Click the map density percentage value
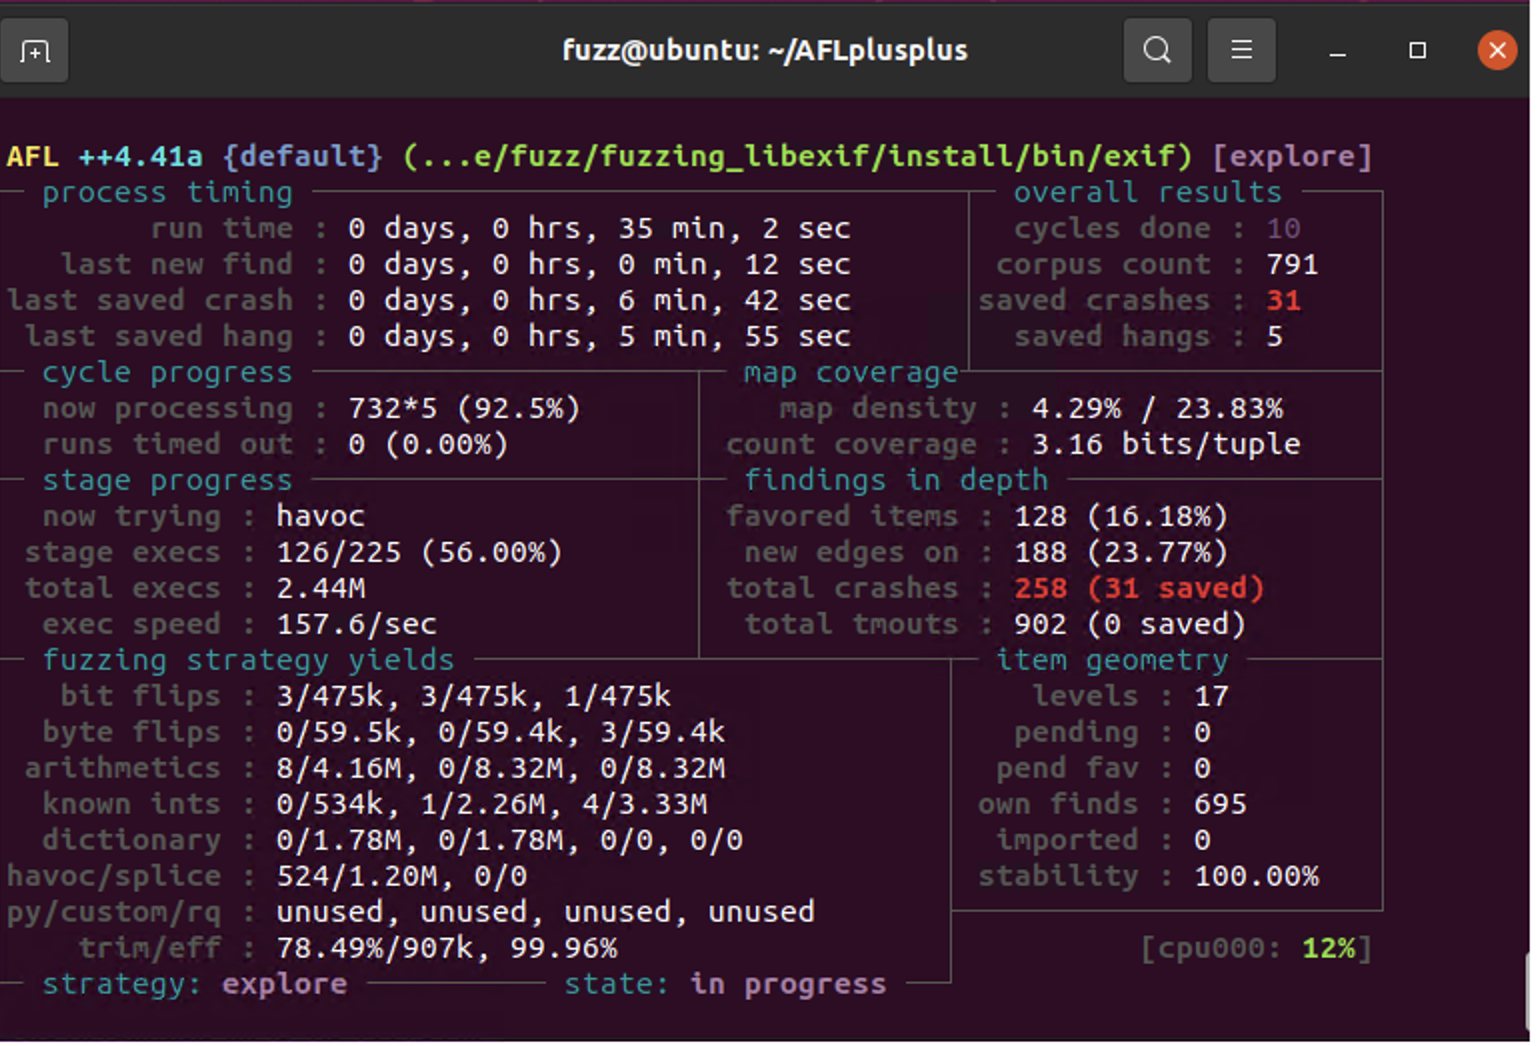 [x=1157, y=409]
